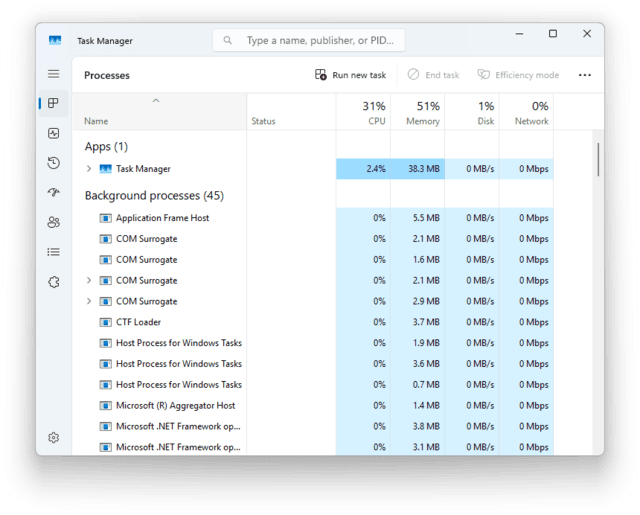Image resolution: width=640 pixels, height=515 pixels.
Task: Click the Task Manager title bar icon
Action: point(55,40)
